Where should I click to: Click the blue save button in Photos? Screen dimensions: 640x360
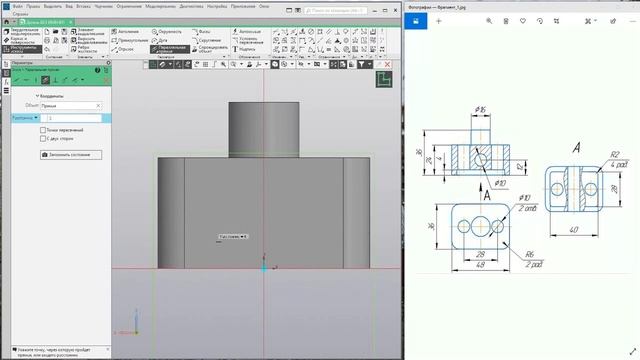coord(416,21)
